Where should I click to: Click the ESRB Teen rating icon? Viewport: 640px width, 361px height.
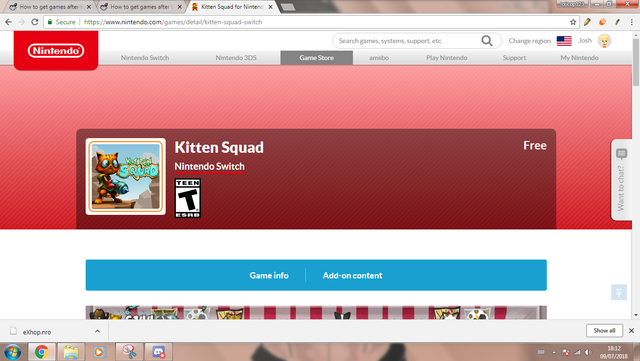pyautogui.click(x=188, y=198)
